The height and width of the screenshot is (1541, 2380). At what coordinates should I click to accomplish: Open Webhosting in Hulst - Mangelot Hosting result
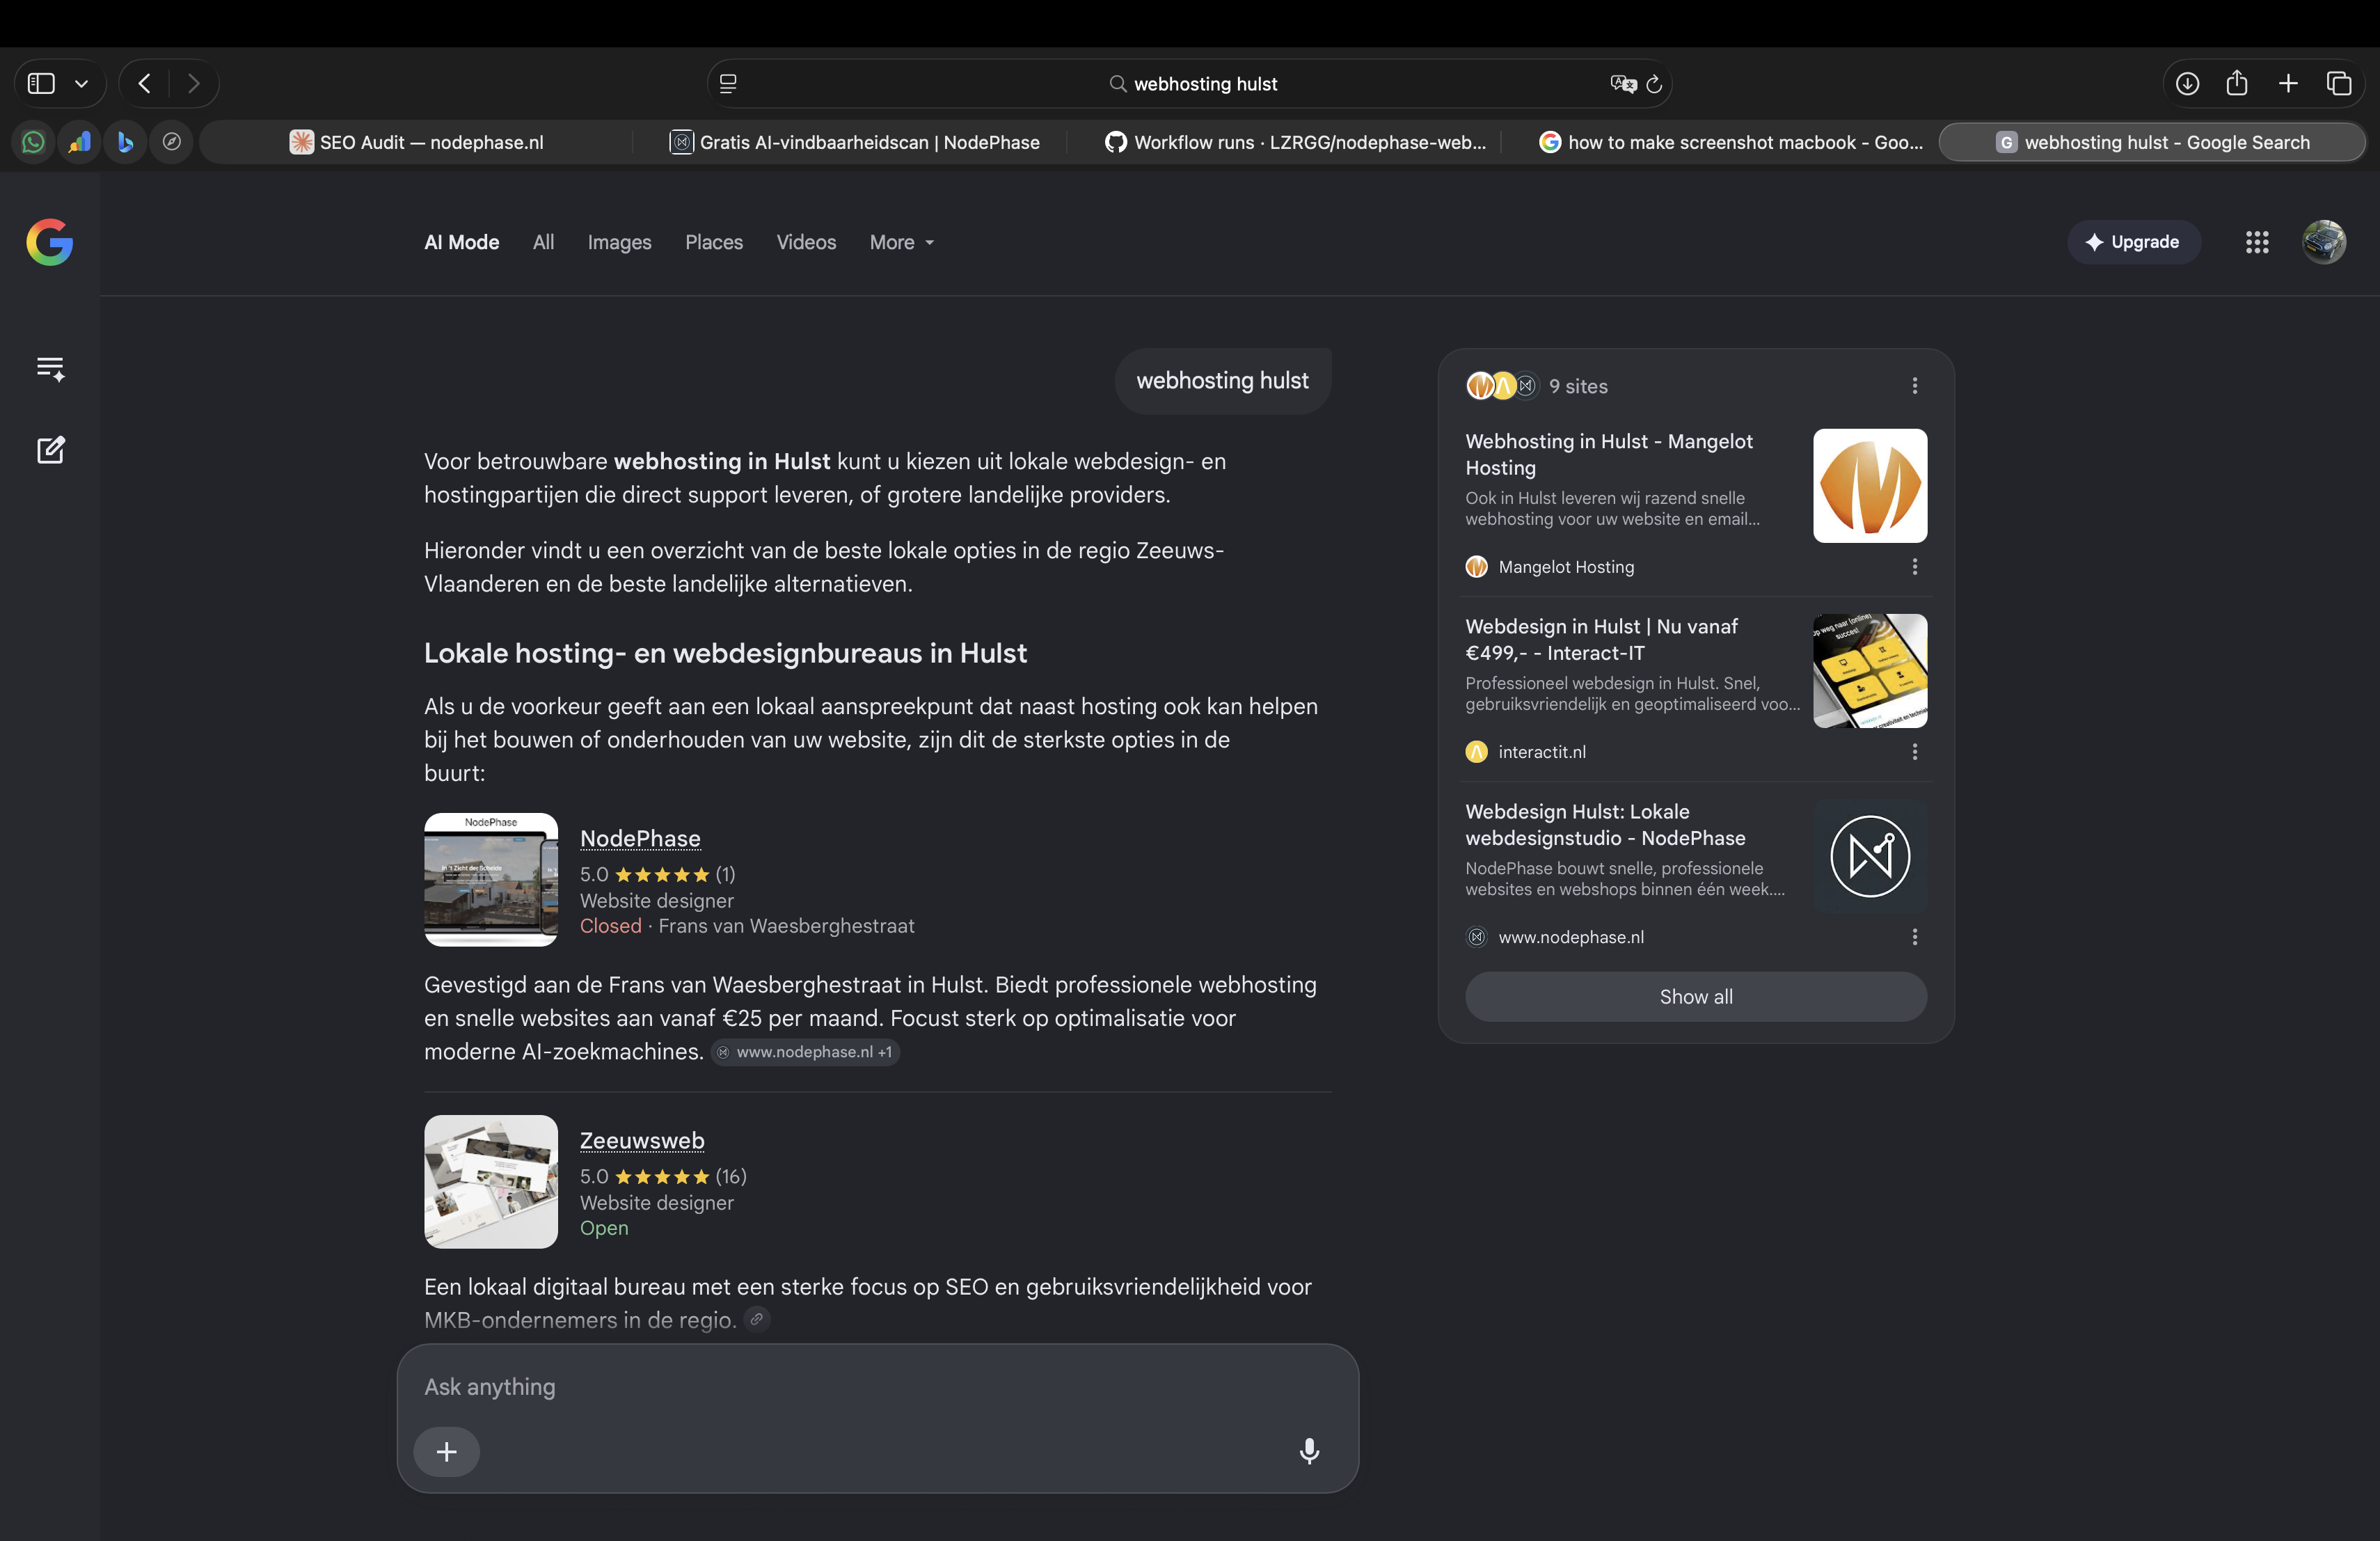1608,454
